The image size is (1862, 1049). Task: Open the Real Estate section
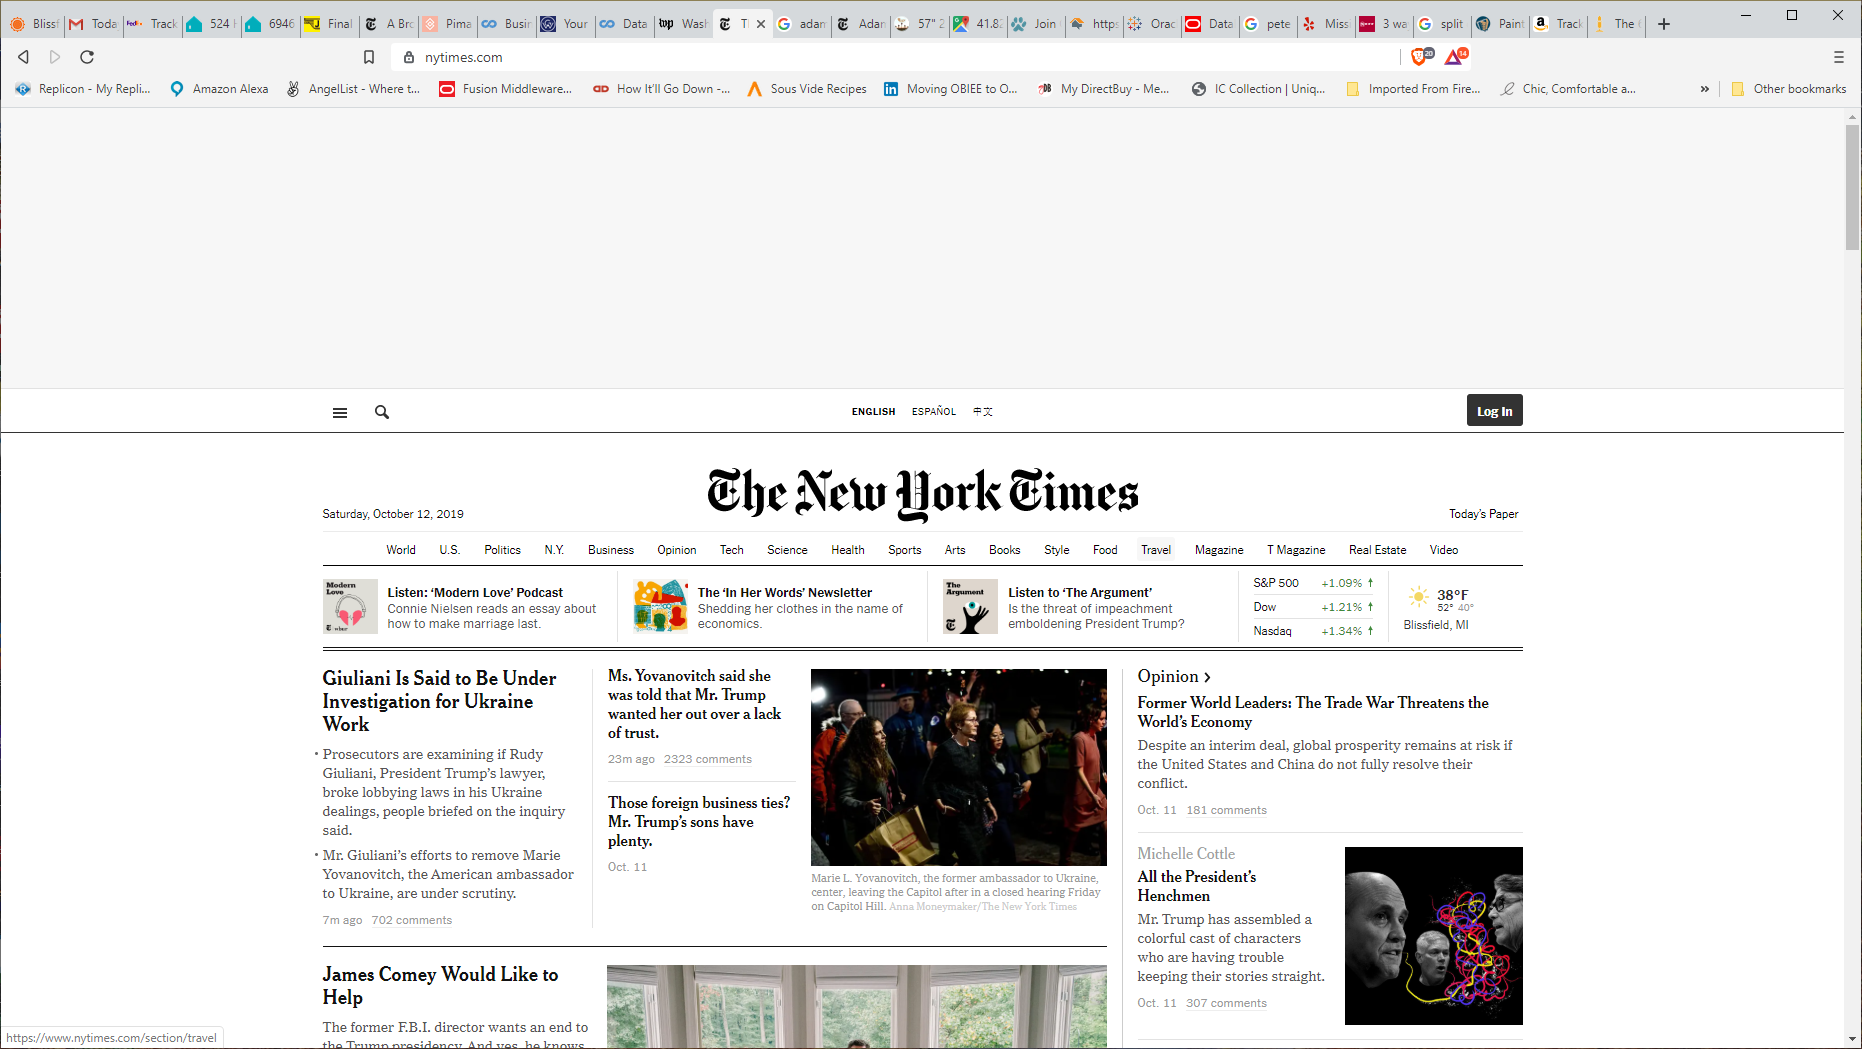pyautogui.click(x=1377, y=550)
